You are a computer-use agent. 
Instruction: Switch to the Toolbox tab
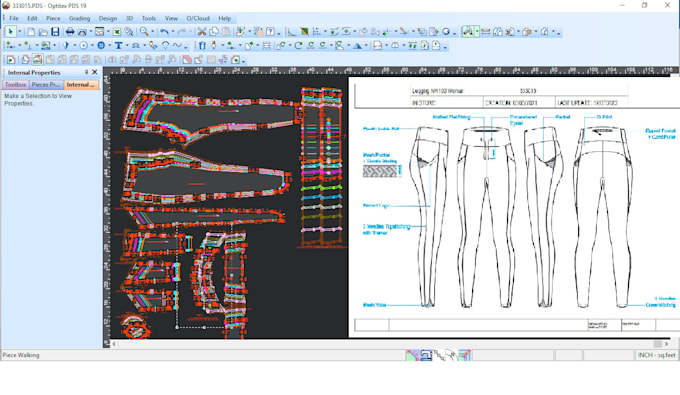[16, 85]
